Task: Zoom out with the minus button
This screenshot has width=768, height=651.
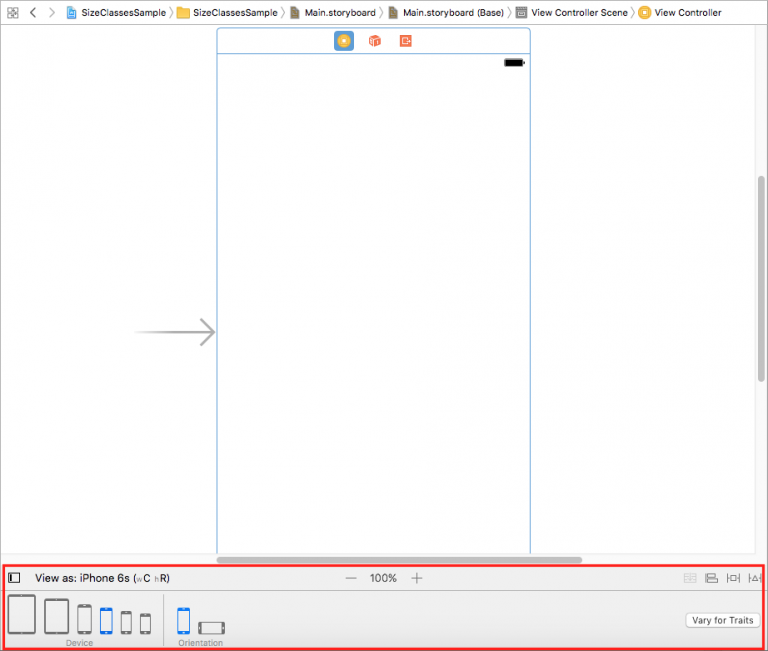Action: 351,578
